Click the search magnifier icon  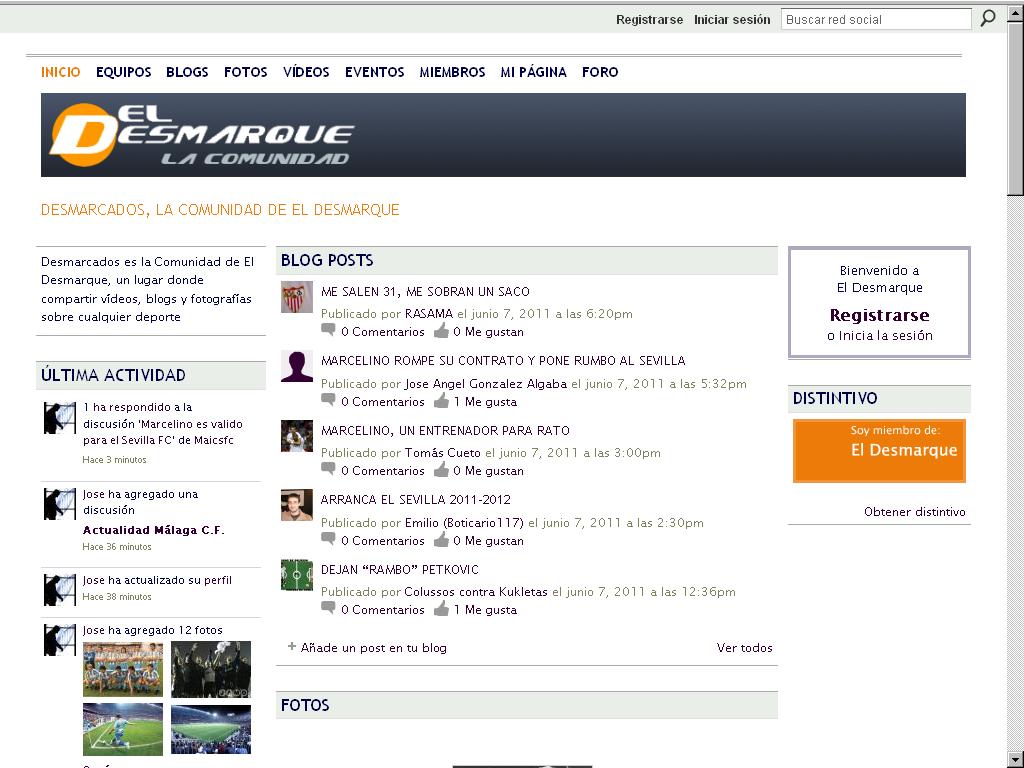[987, 18]
